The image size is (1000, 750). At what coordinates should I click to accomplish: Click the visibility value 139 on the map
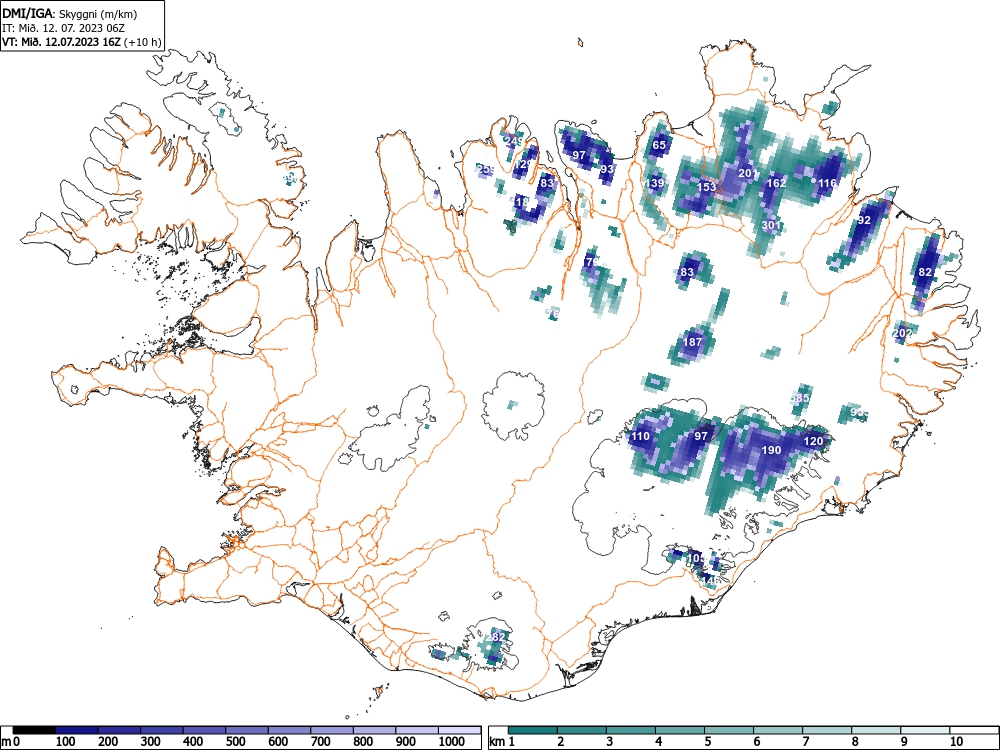point(654,183)
